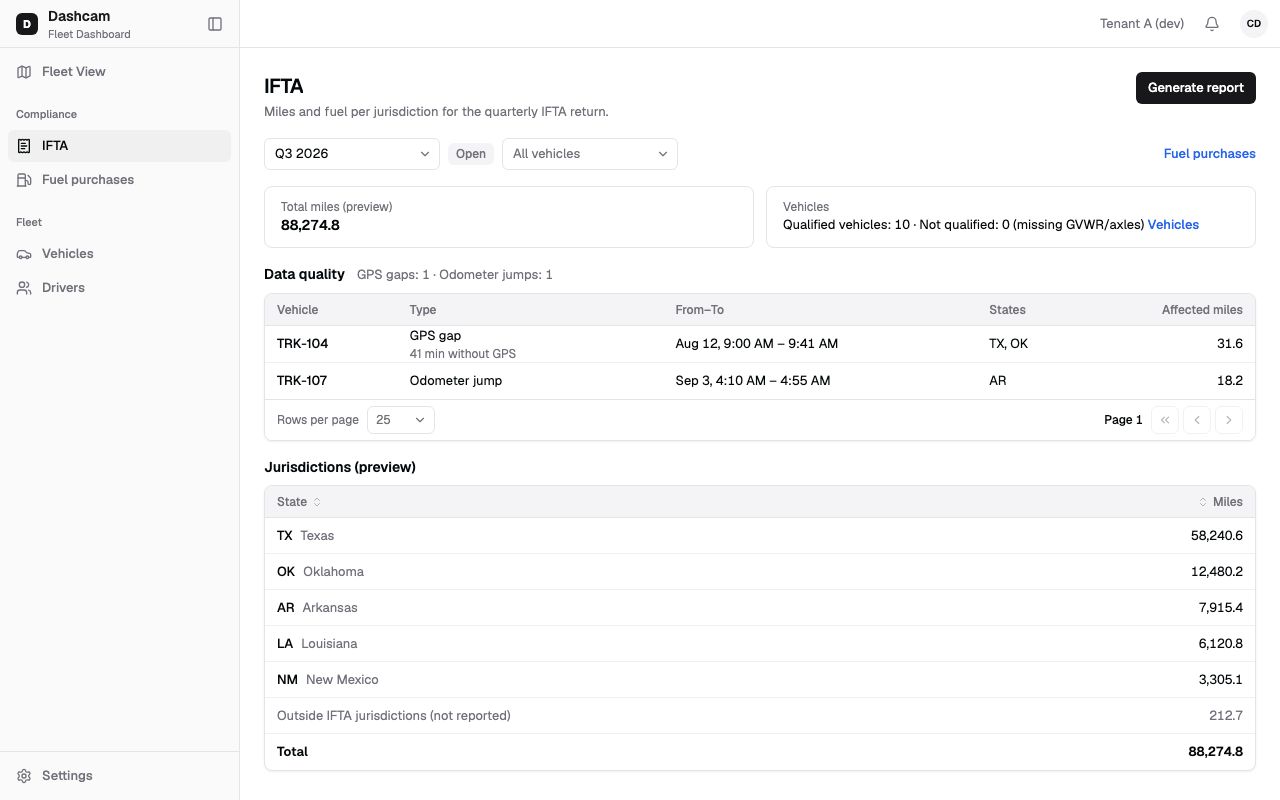The image size is (1280, 800).
Task: Open the CD user avatar
Action: [x=1253, y=24]
